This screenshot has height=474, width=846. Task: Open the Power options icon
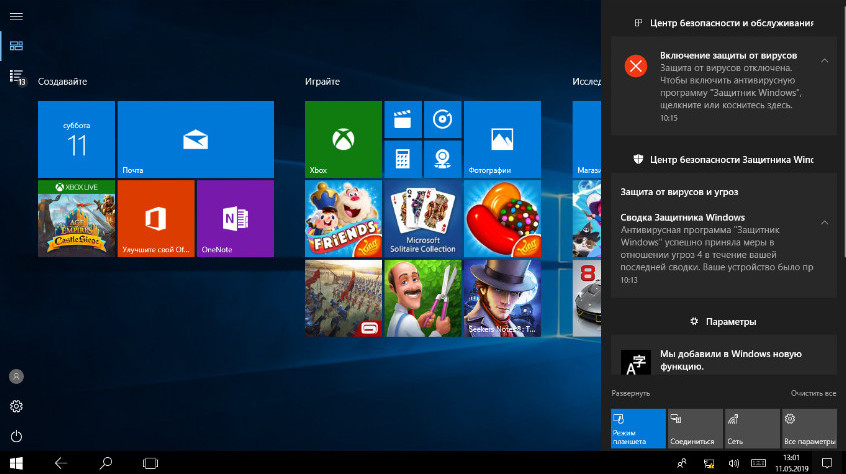[x=16, y=436]
